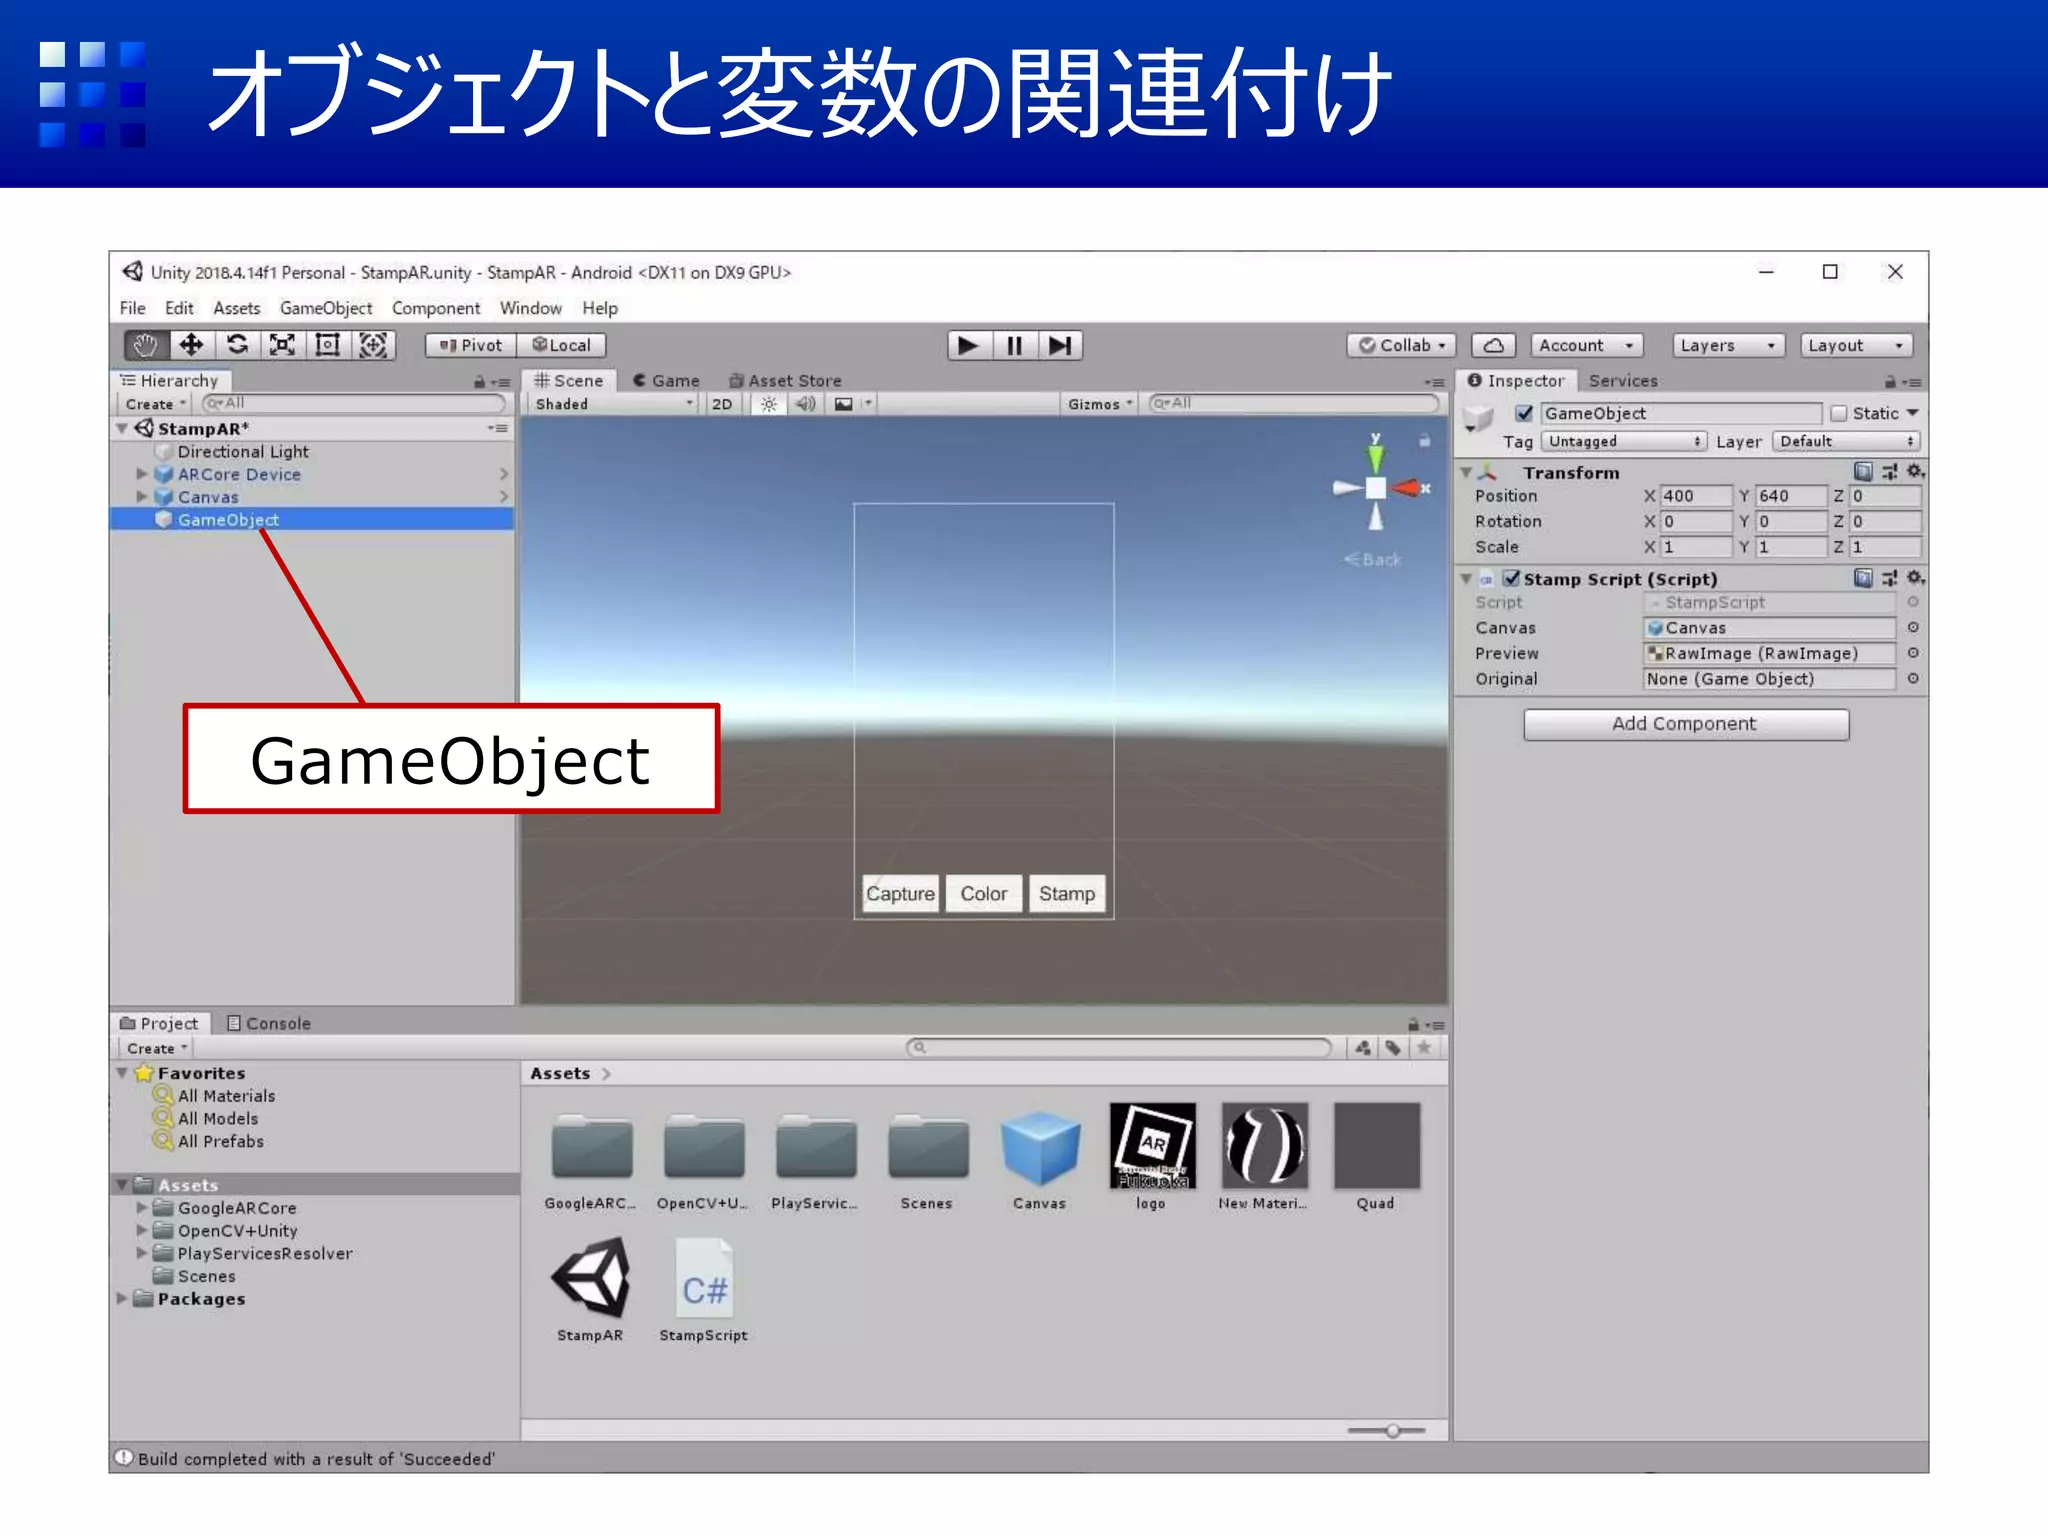Expand ARCore Device in Hierarchy
Viewport: 2048px width, 1536px height.
(142, 474)
